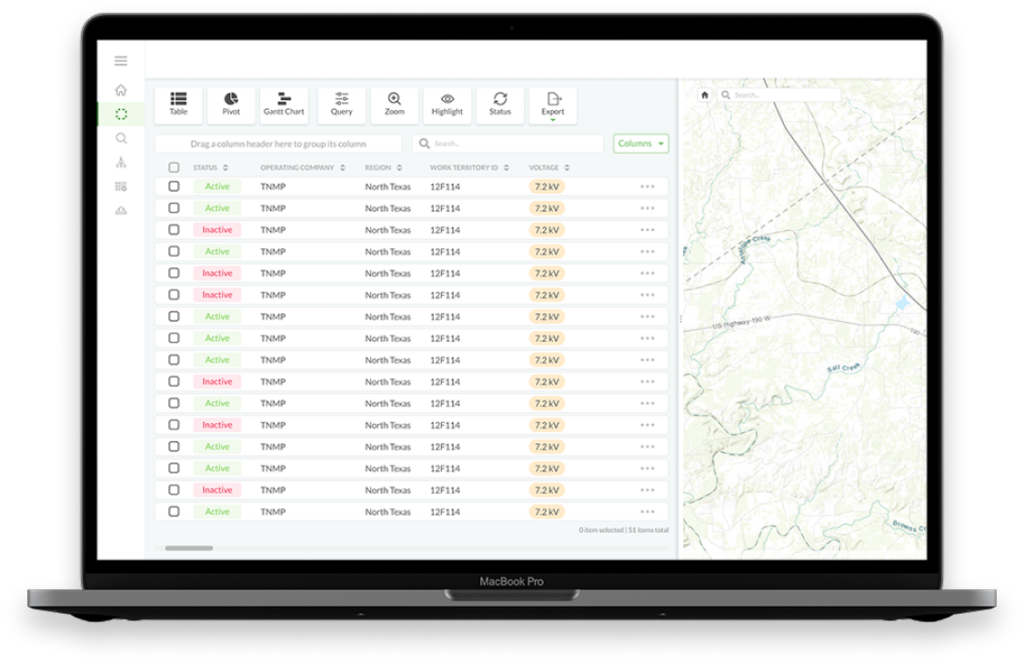Sort by WORK TERRITORY ID column arrows
The image size is (1024, 664).
tap(506, 168)
